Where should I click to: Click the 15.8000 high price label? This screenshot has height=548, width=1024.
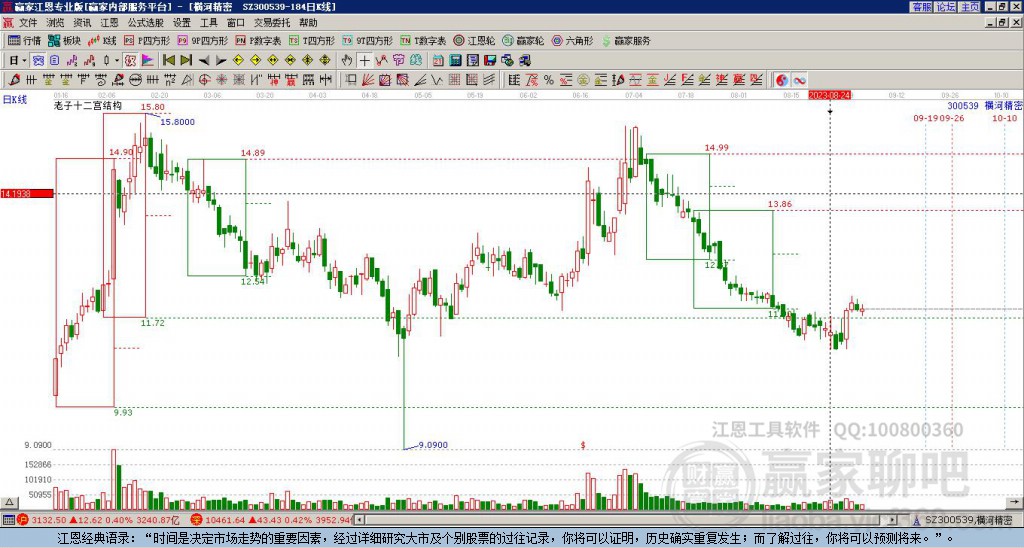point(178,122)
